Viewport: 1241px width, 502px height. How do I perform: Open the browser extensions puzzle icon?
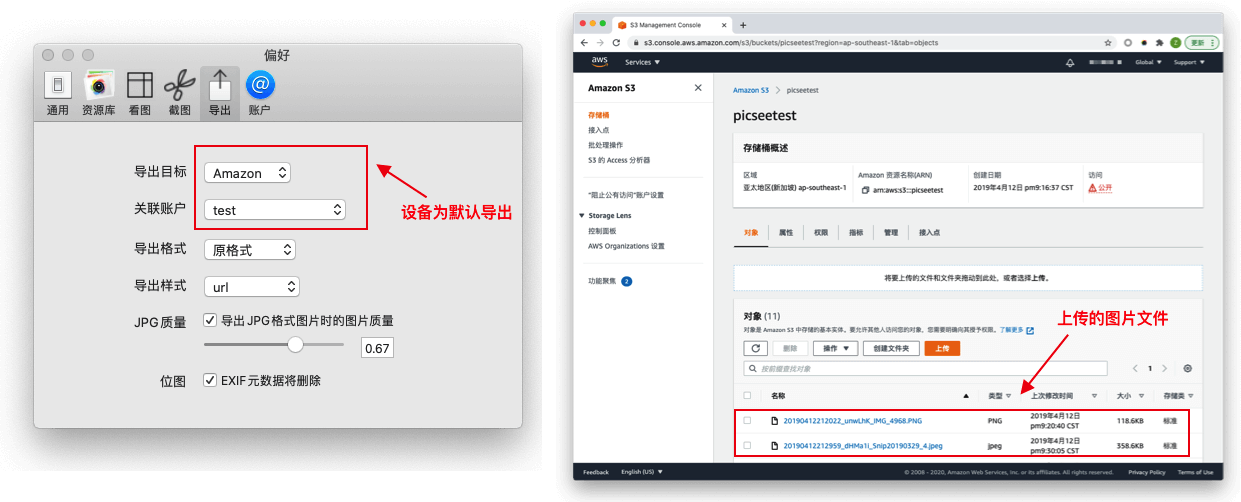(1158, 43)
